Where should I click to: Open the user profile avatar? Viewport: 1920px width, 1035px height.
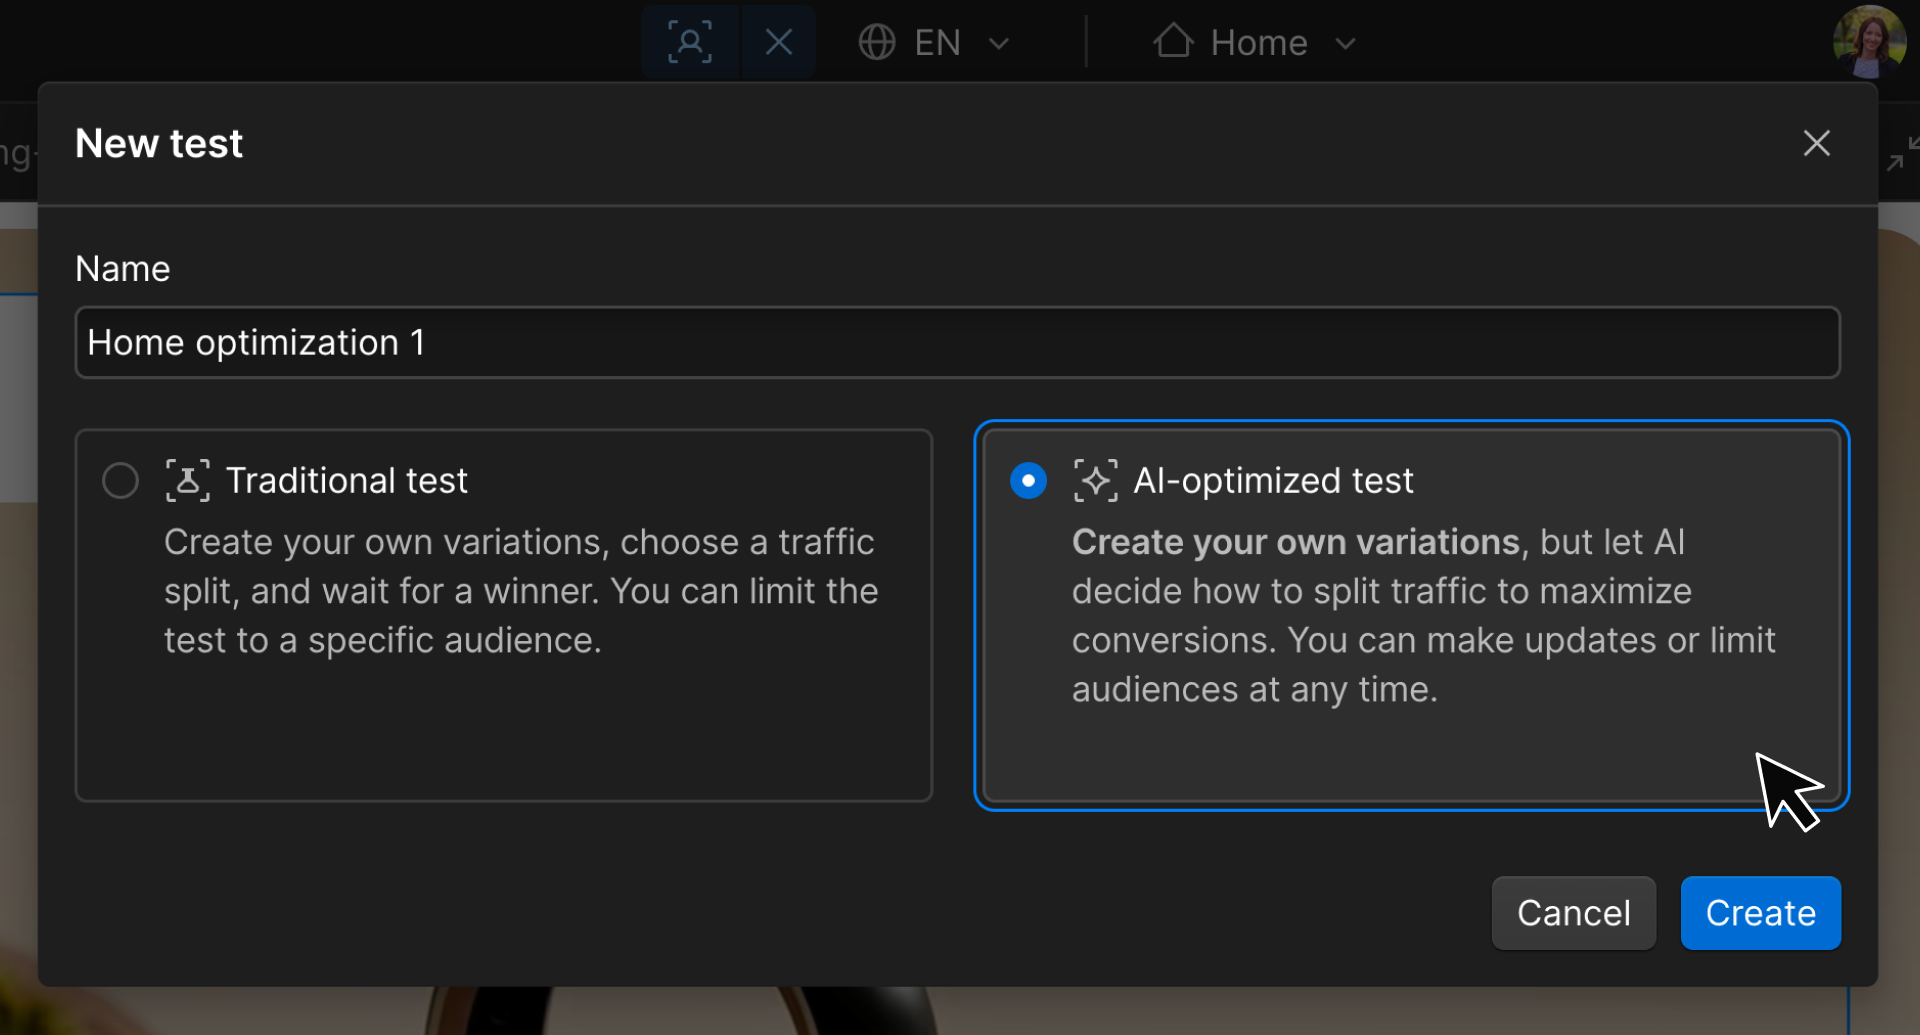(1869, 42)
